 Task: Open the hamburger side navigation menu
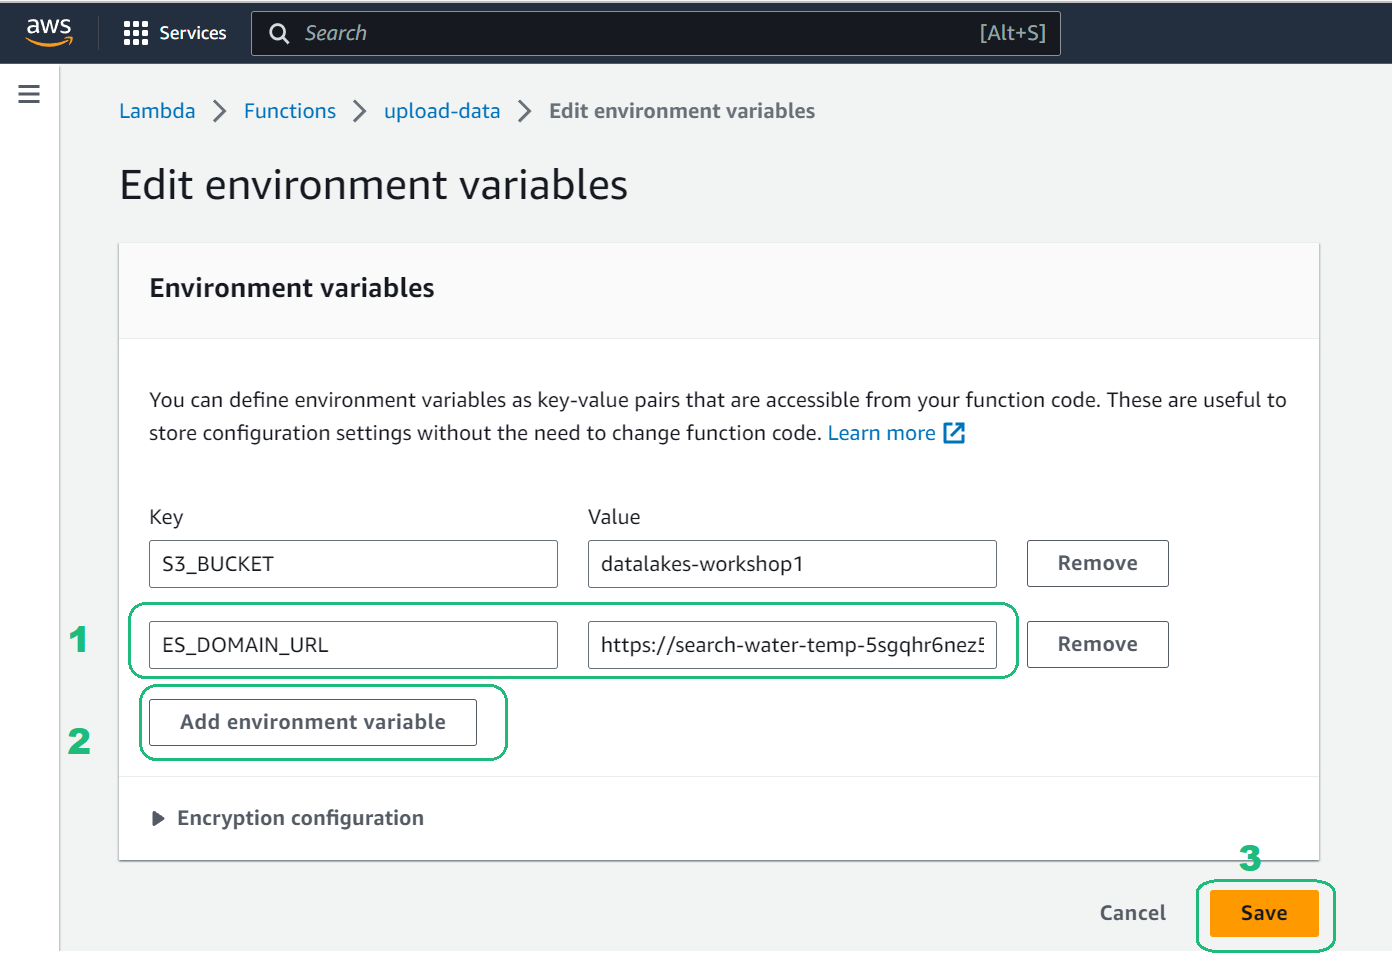point(29,94)
